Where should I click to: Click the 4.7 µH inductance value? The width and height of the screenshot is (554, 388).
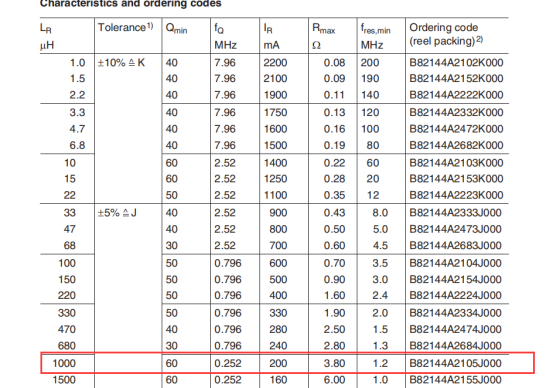(77, 129)
